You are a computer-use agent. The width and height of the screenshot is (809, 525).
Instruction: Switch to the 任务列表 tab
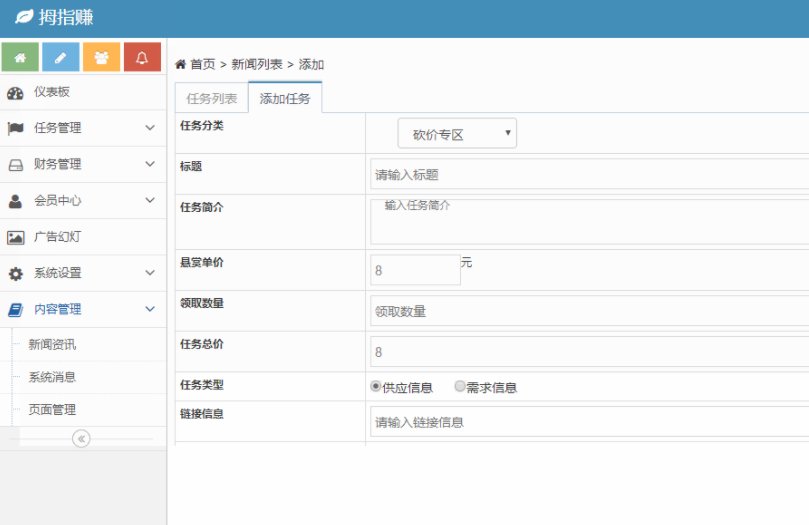(212, 98)
